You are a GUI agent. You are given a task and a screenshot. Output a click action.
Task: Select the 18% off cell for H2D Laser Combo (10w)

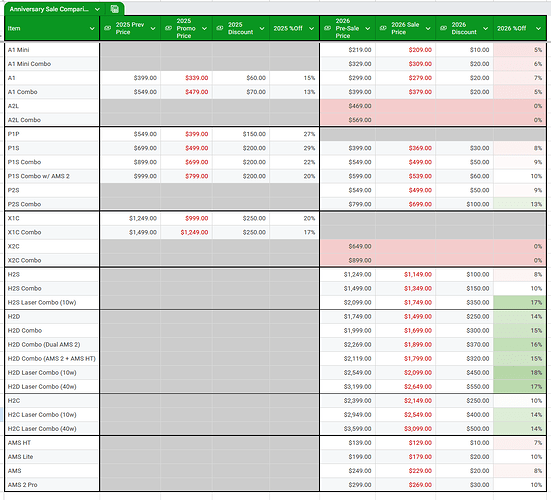(519, 373)
